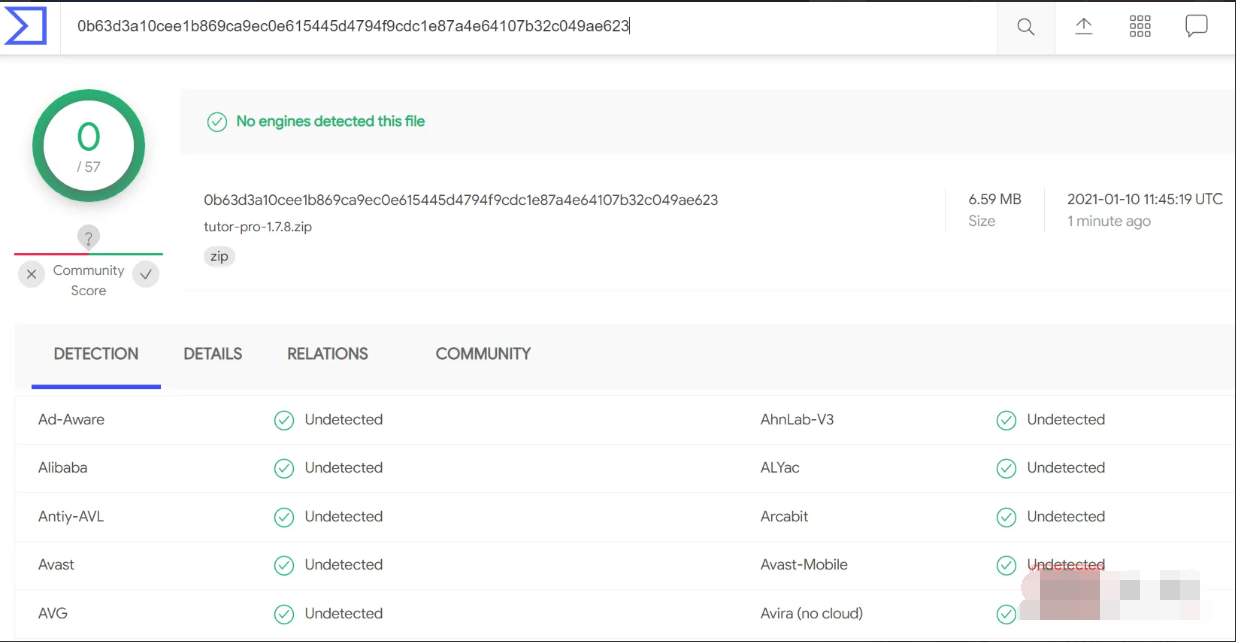Select the file hash below the banner
This screenshot has width=1236, height=642.
[461, 200]
